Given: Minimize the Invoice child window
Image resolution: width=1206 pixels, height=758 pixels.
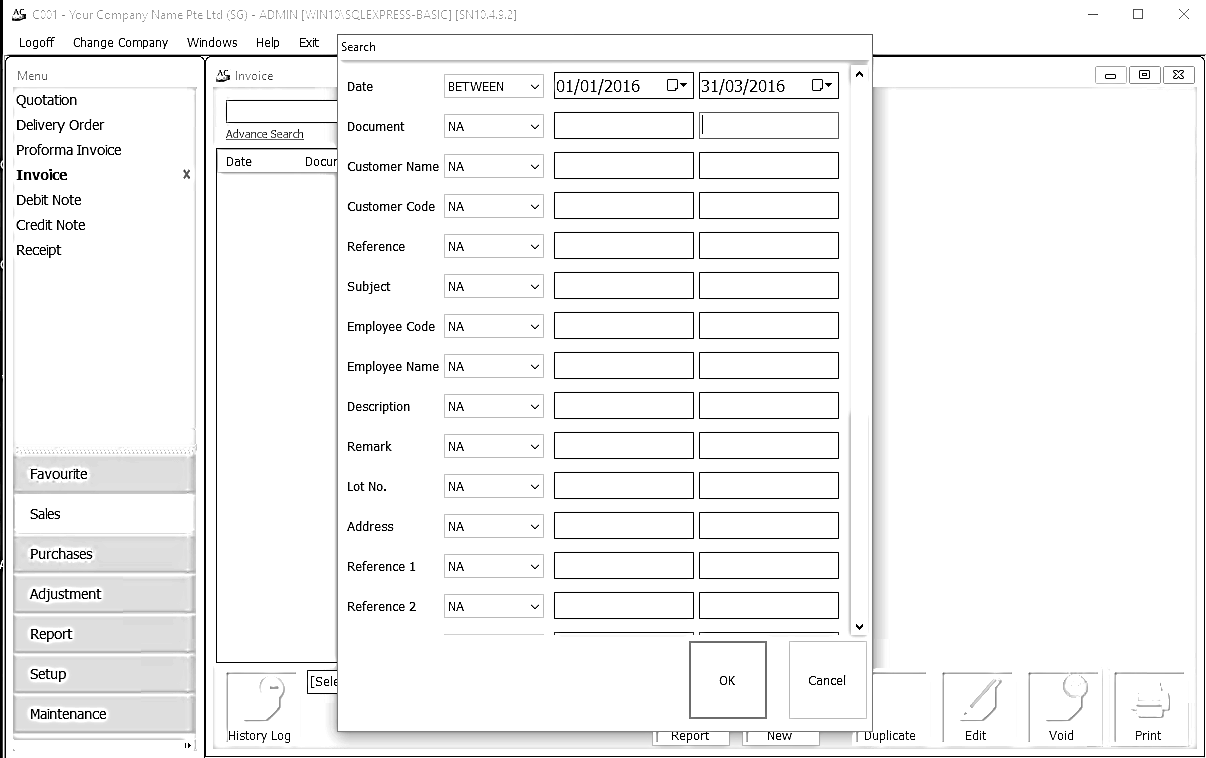Looking at the screenshot, I should point(1110,75).
